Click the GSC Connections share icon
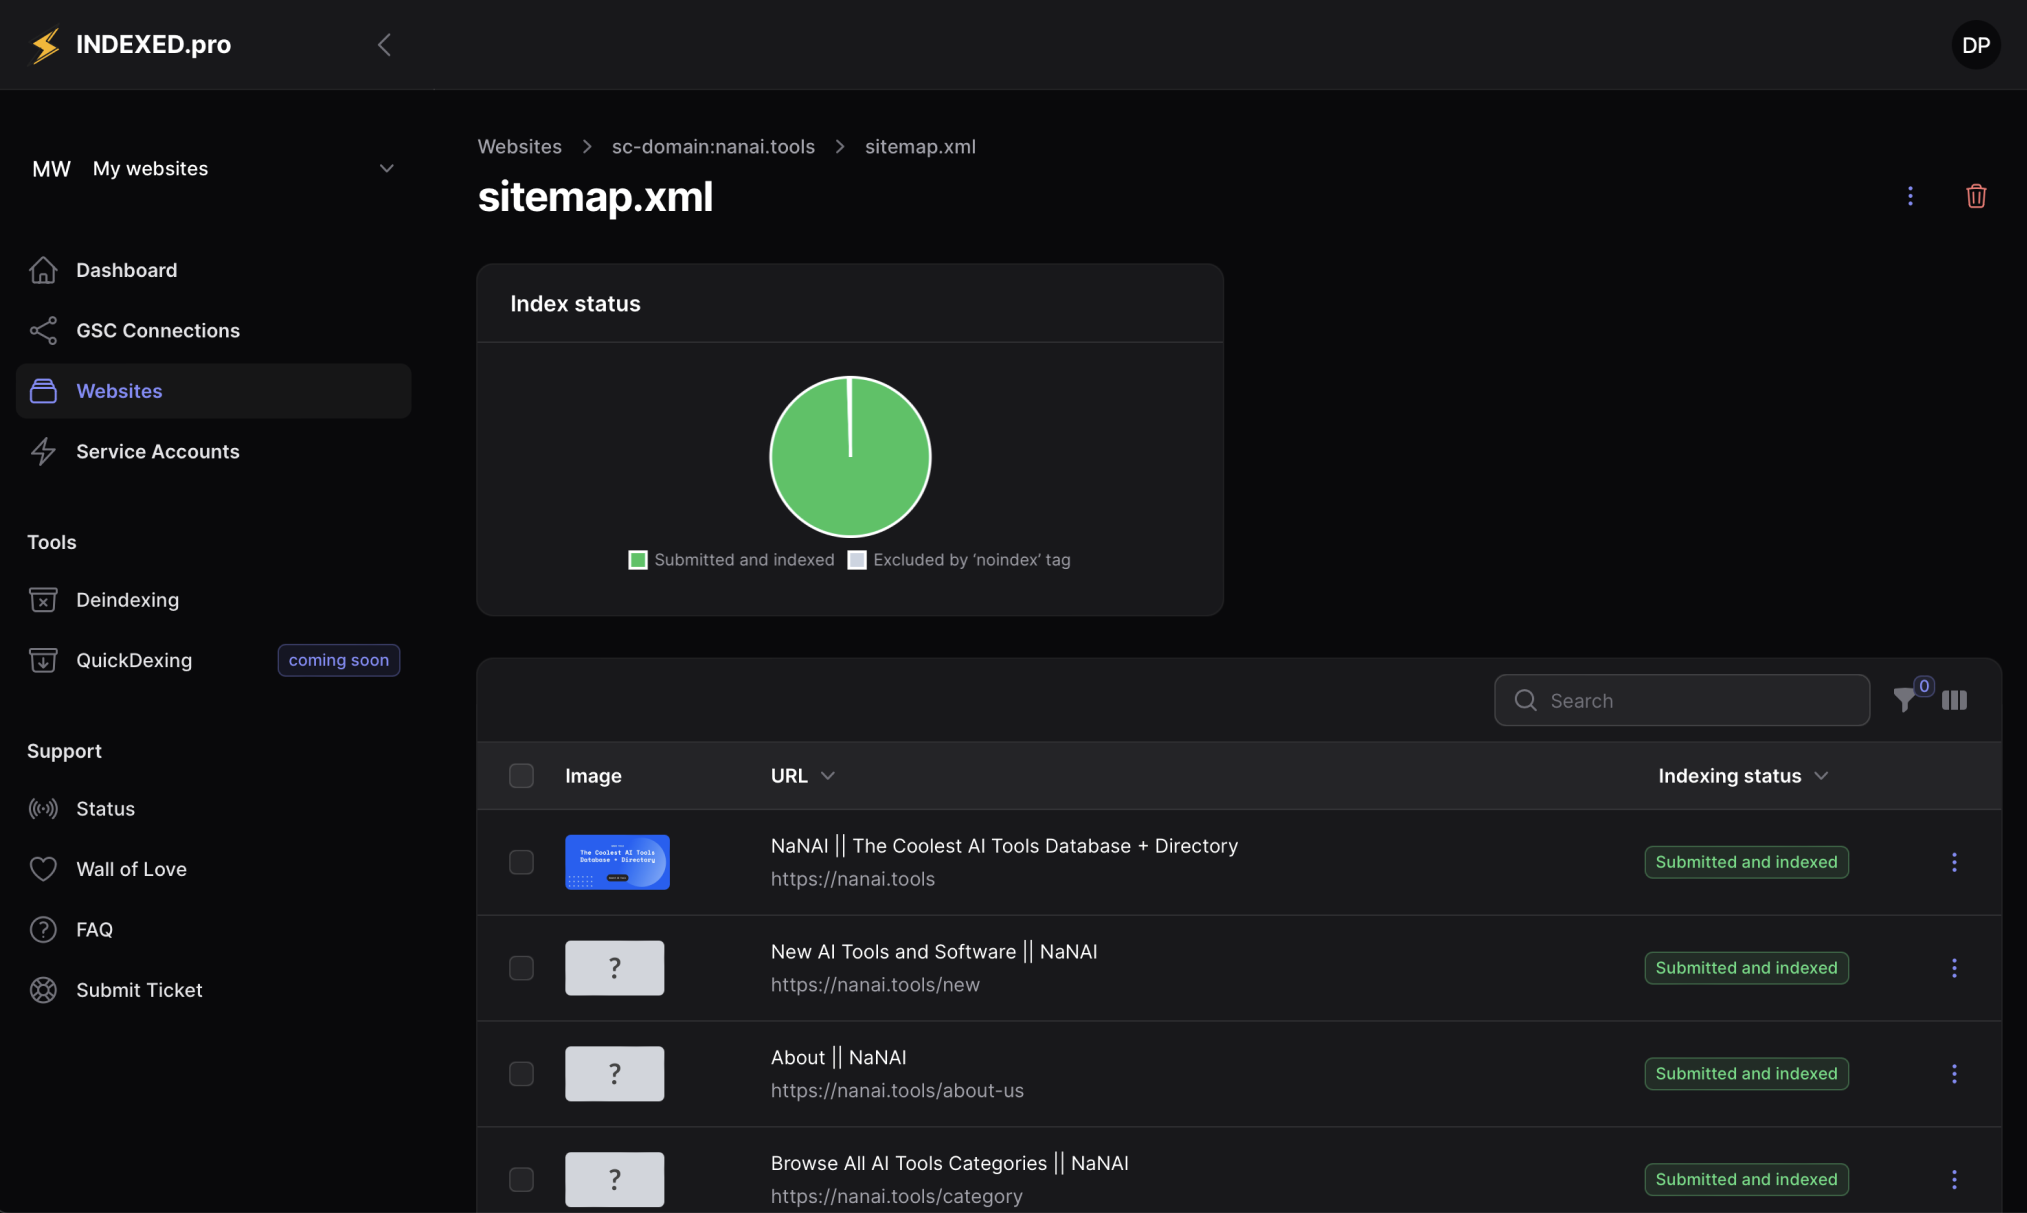2027x1213 pixels. point(43,331)
